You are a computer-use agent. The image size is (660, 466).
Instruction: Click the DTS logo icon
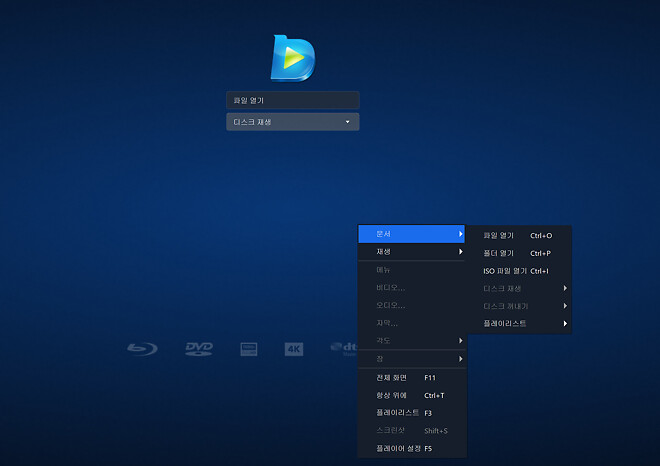343,349
